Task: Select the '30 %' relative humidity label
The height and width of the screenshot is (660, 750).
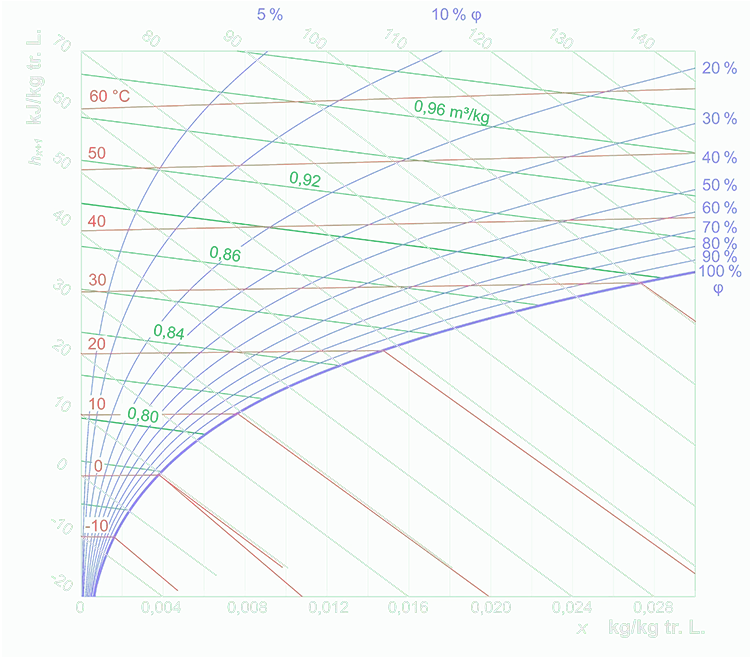Action: (719, 118)
